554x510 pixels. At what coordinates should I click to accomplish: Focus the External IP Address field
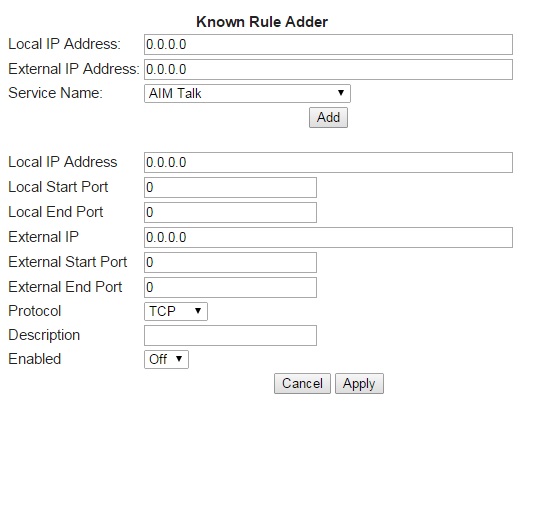pyautogui.click(x=328, y=69)
